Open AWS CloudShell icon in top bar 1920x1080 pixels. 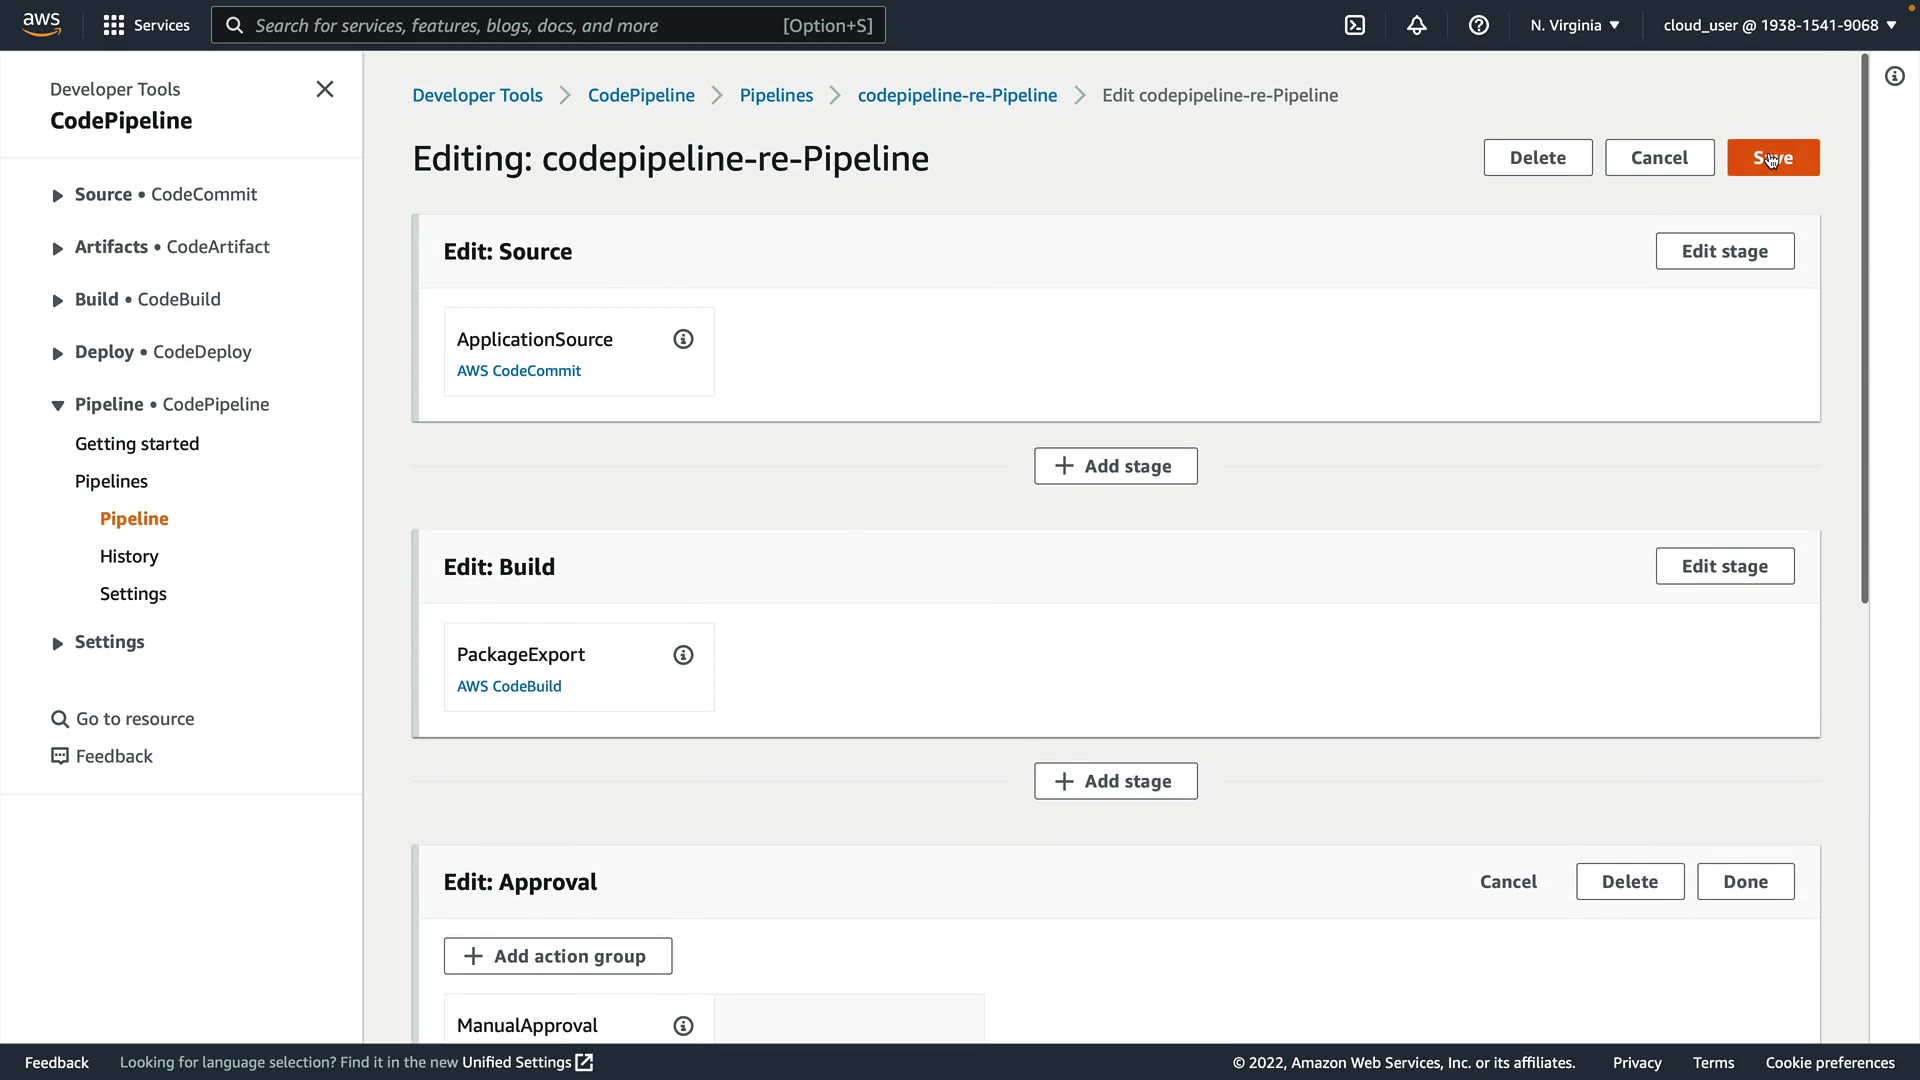pyautogui.click(x=1355, y=25)
